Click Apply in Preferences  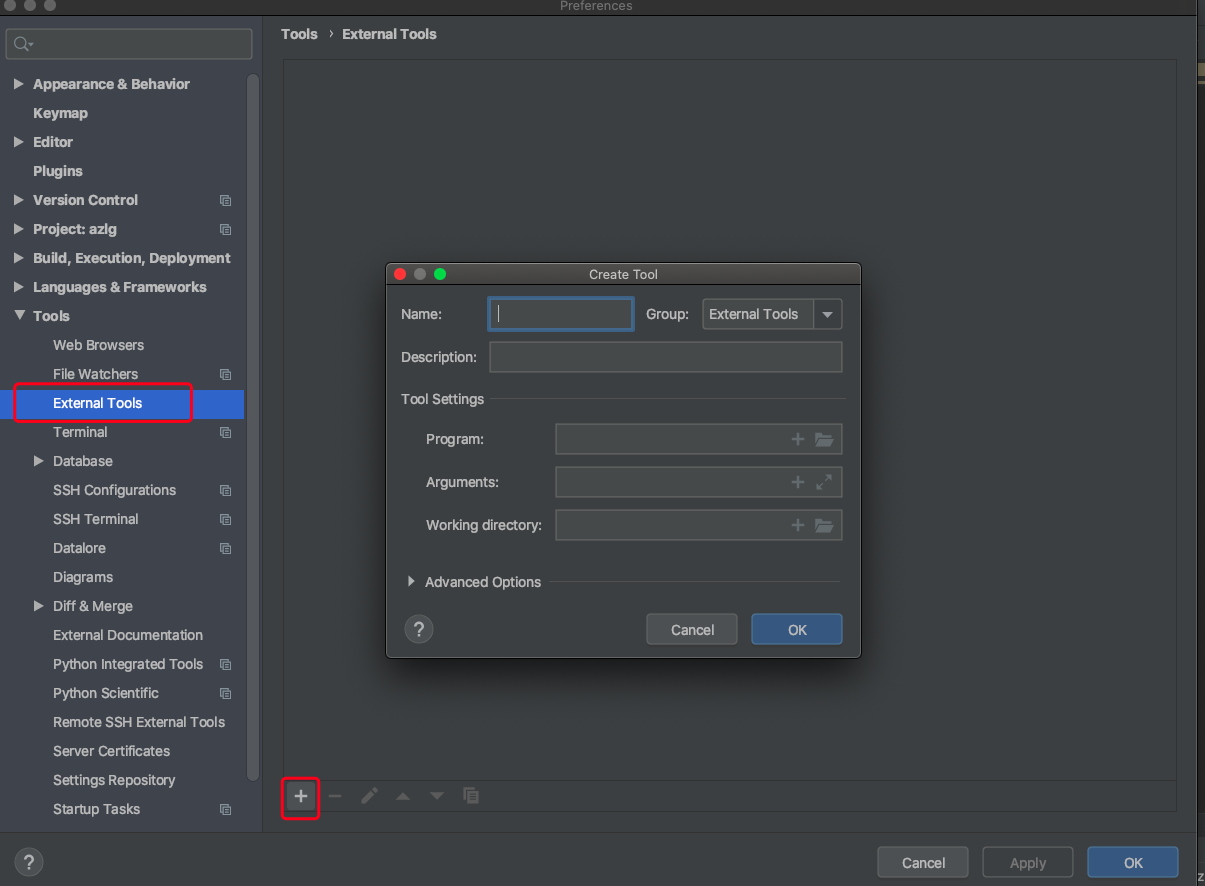click(1028, 862)
